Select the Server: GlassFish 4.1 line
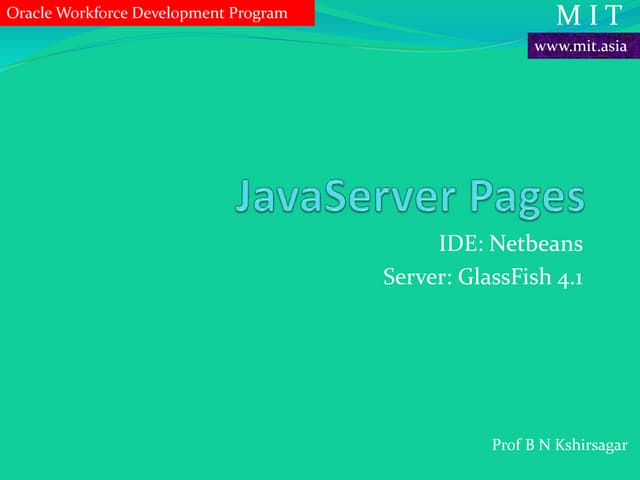The height and width of the screenshot is (480, 640). [482, 276]
